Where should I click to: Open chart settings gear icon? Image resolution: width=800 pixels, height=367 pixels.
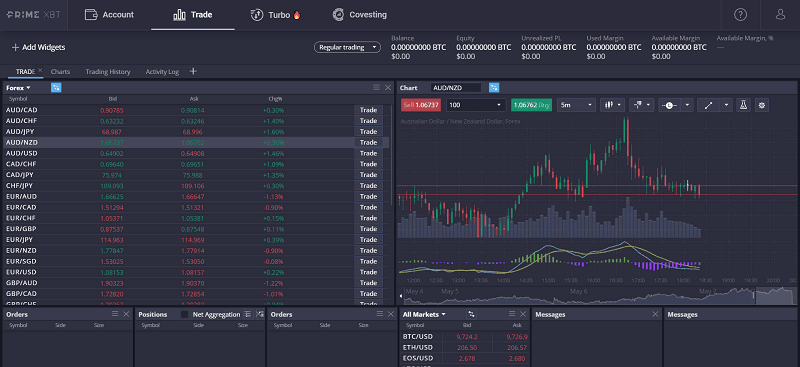762,105
